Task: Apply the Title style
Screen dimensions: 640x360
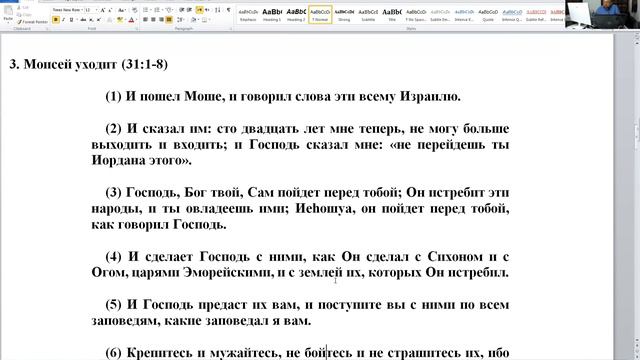Action: pos(392,14)
